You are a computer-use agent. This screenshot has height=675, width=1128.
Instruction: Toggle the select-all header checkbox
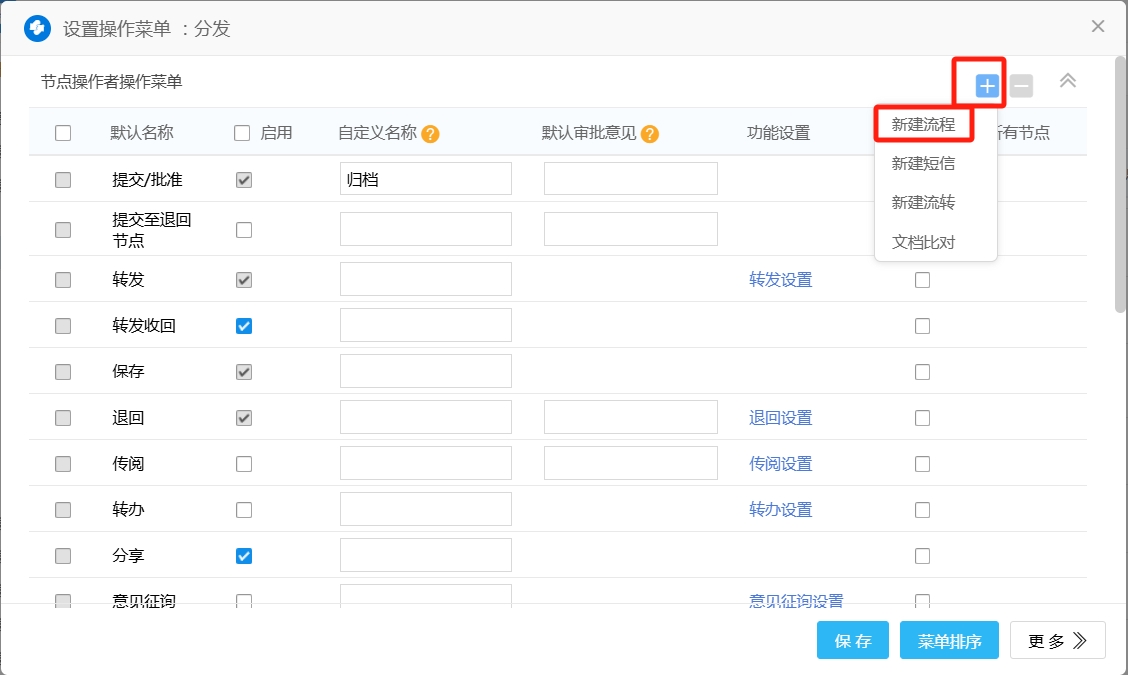(x=63, y=133)
